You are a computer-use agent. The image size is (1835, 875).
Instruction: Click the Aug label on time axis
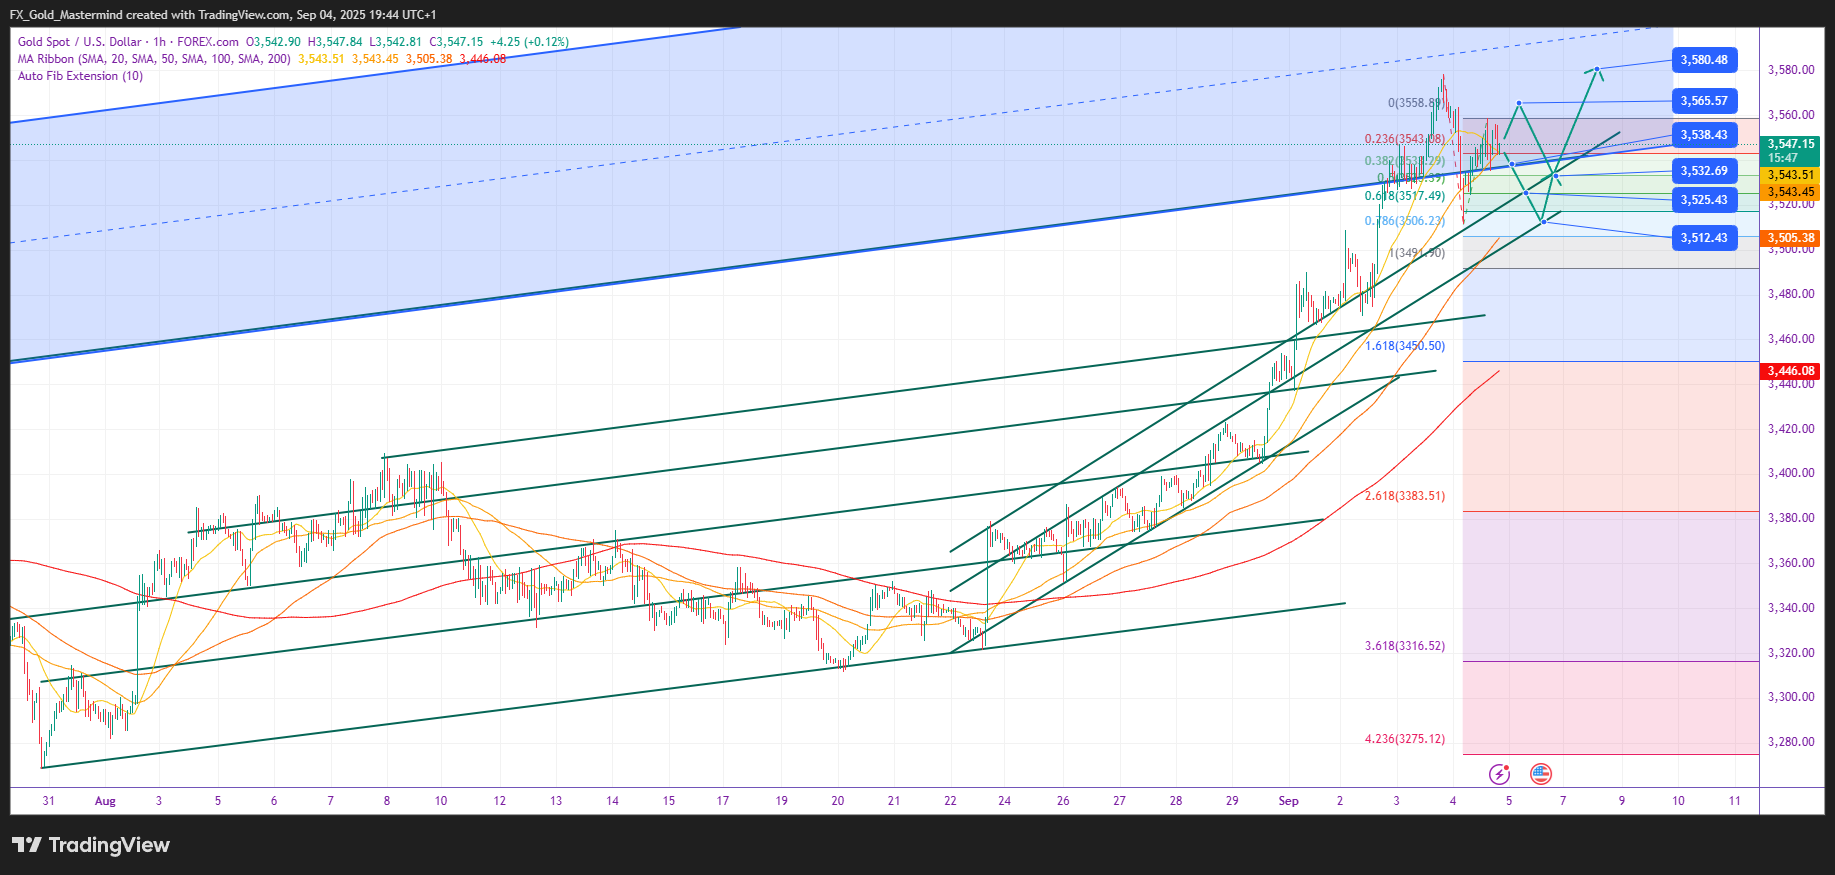[105, 801]
